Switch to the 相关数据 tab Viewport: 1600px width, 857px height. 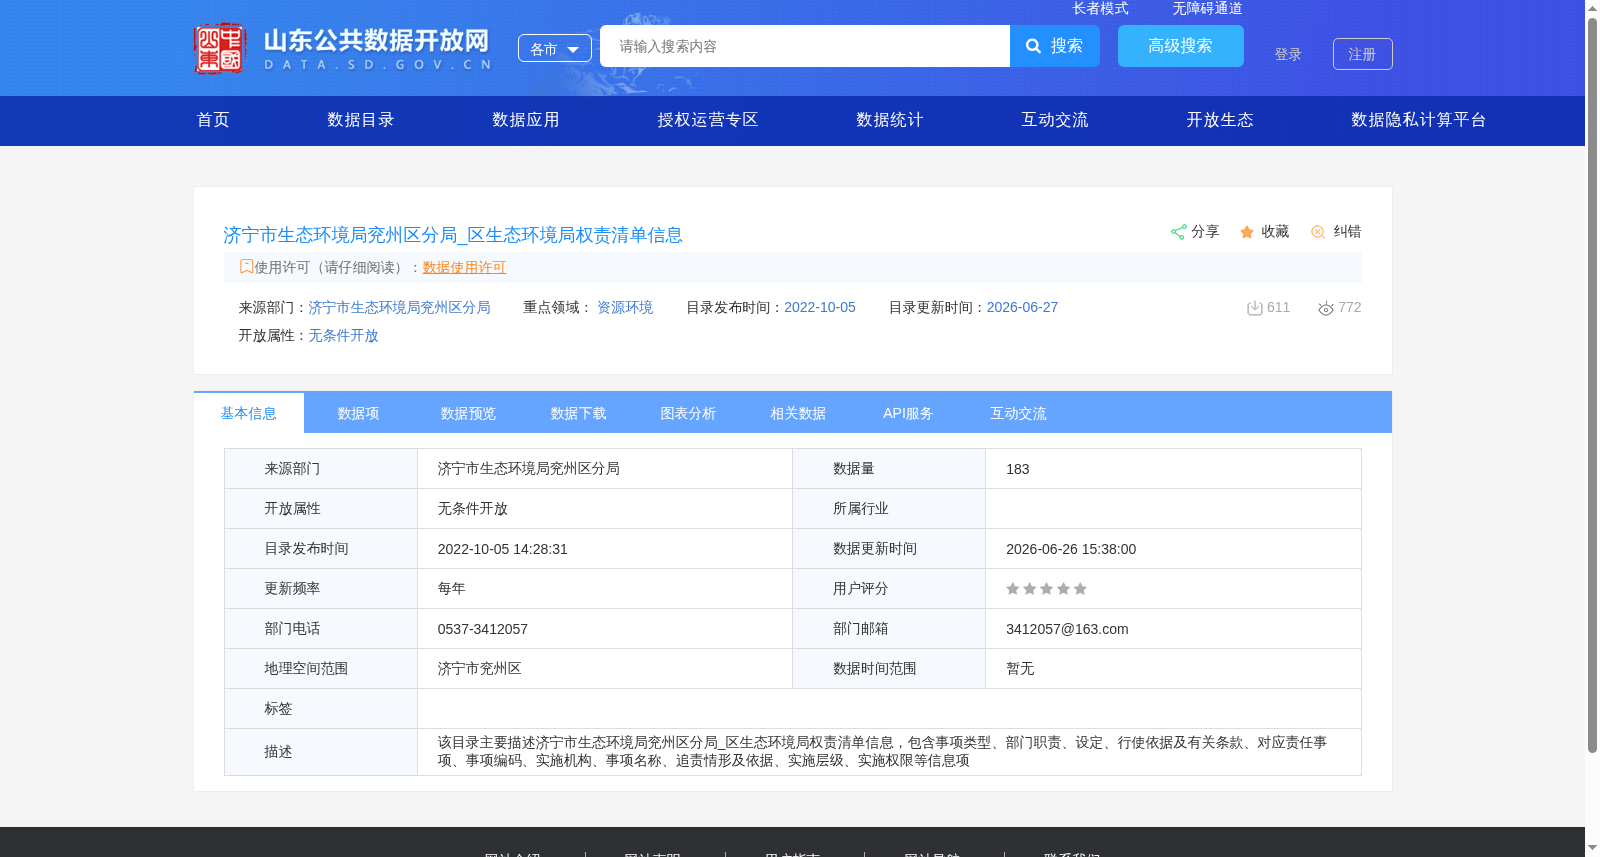click(799, 413)
